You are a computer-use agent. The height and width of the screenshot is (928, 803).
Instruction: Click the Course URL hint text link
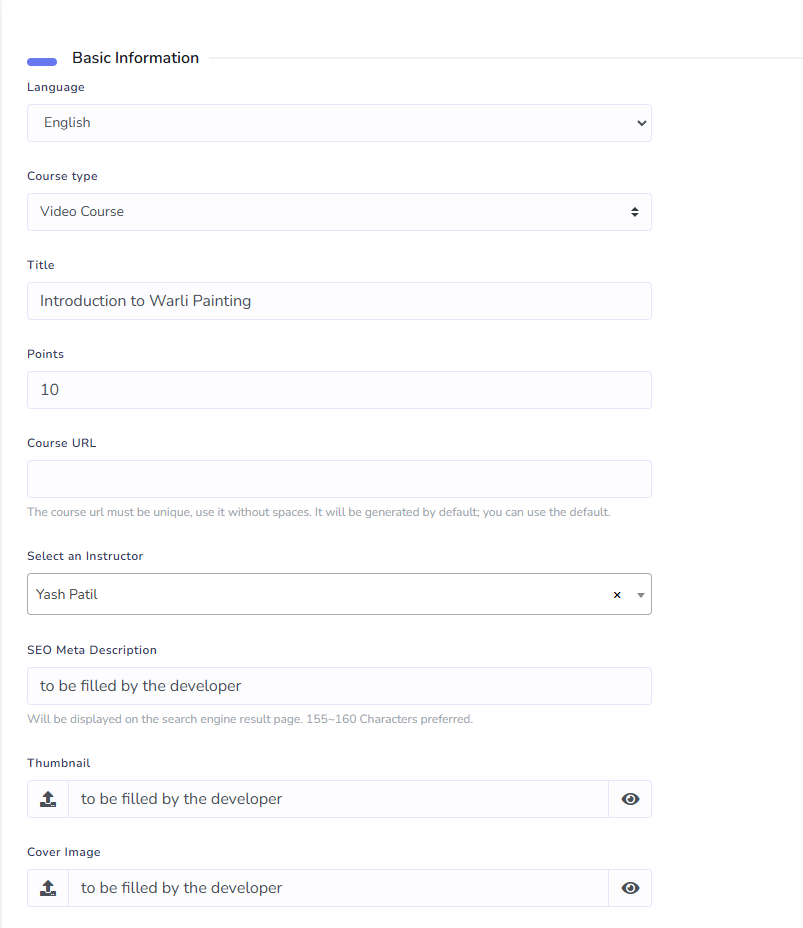point(318,511)
